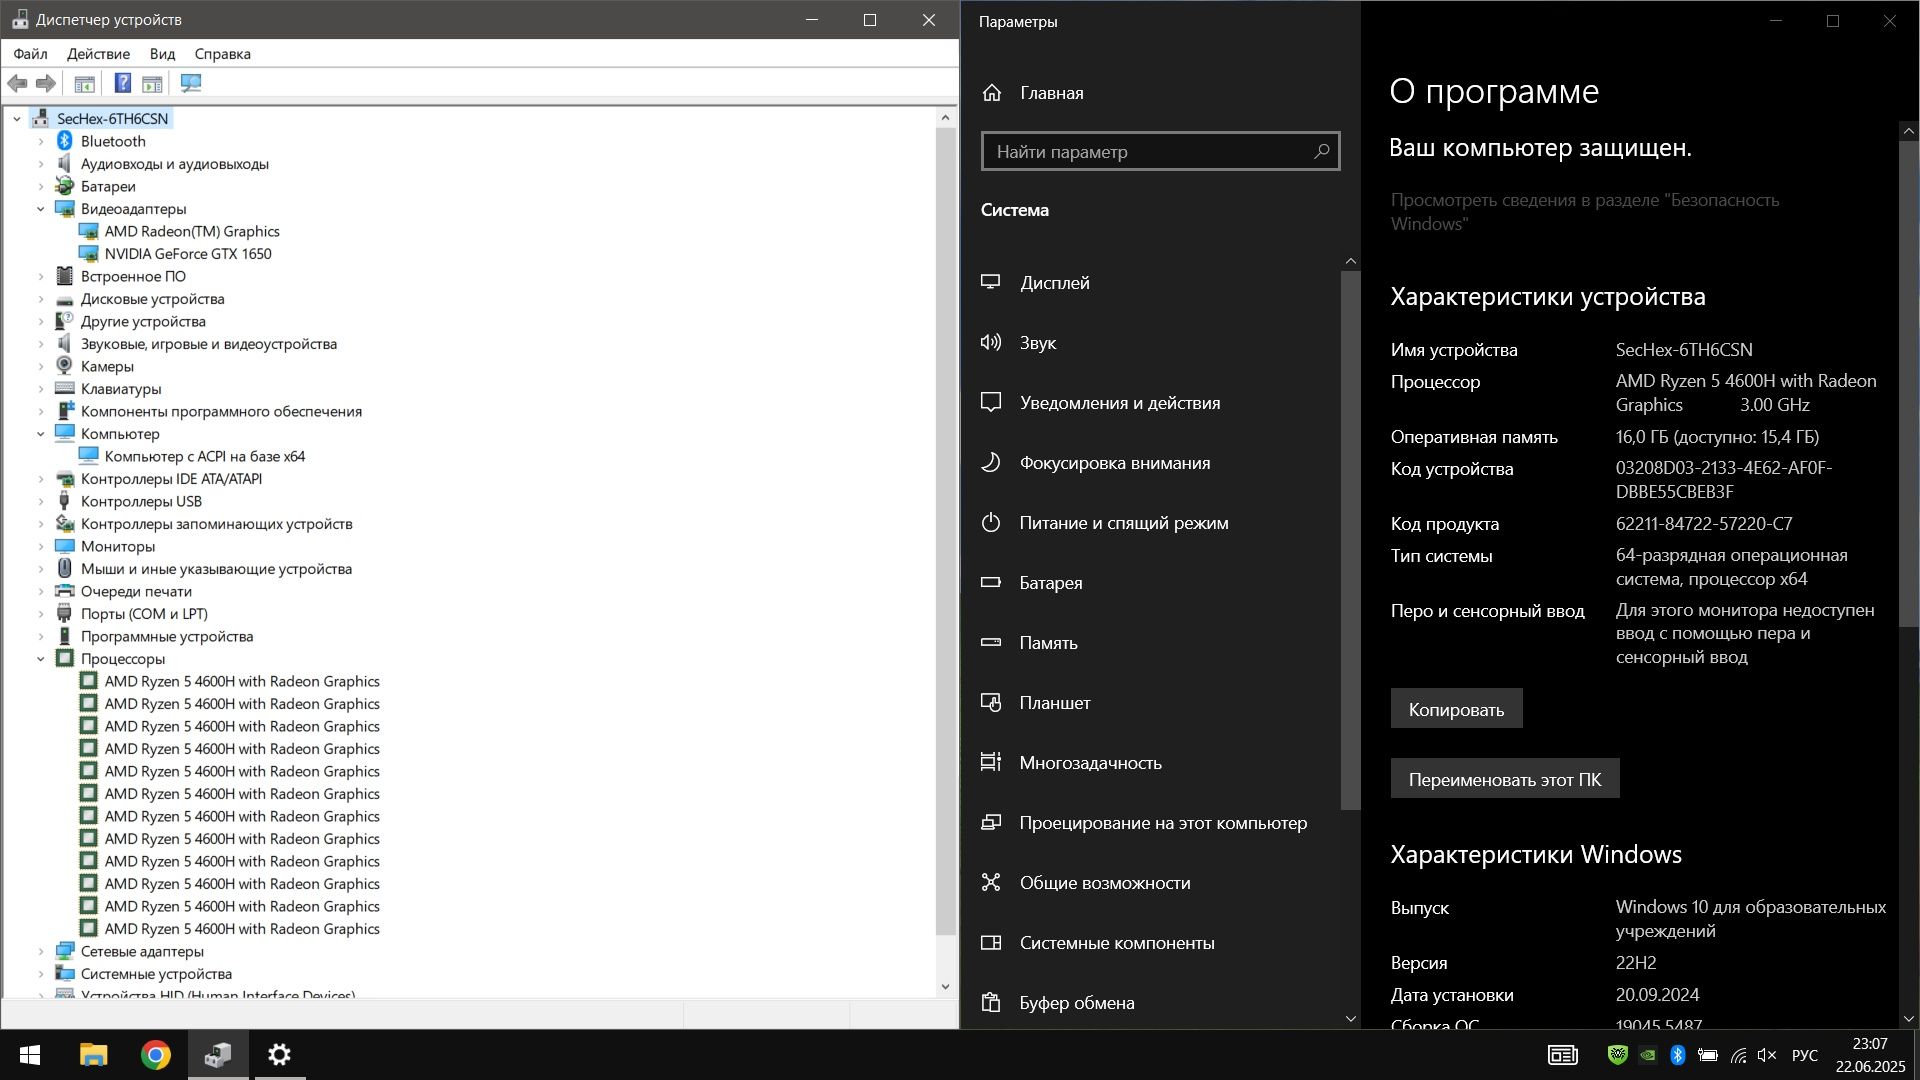Screen dimensions: 1920x1080
Task: Open the Вид menu
Action: [x=162, y=54]
